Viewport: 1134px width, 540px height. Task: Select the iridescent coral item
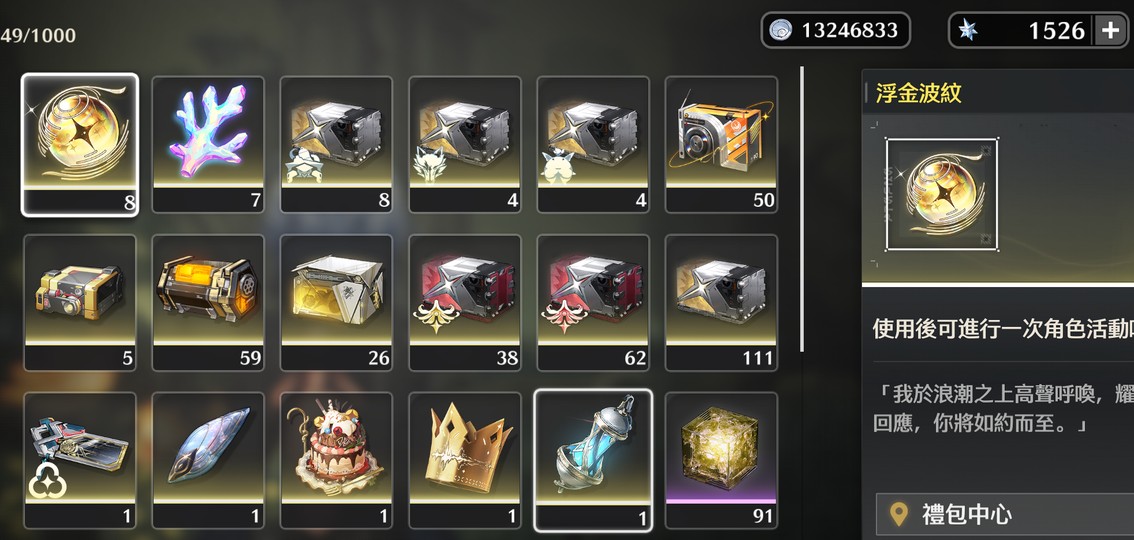(208, 145)
